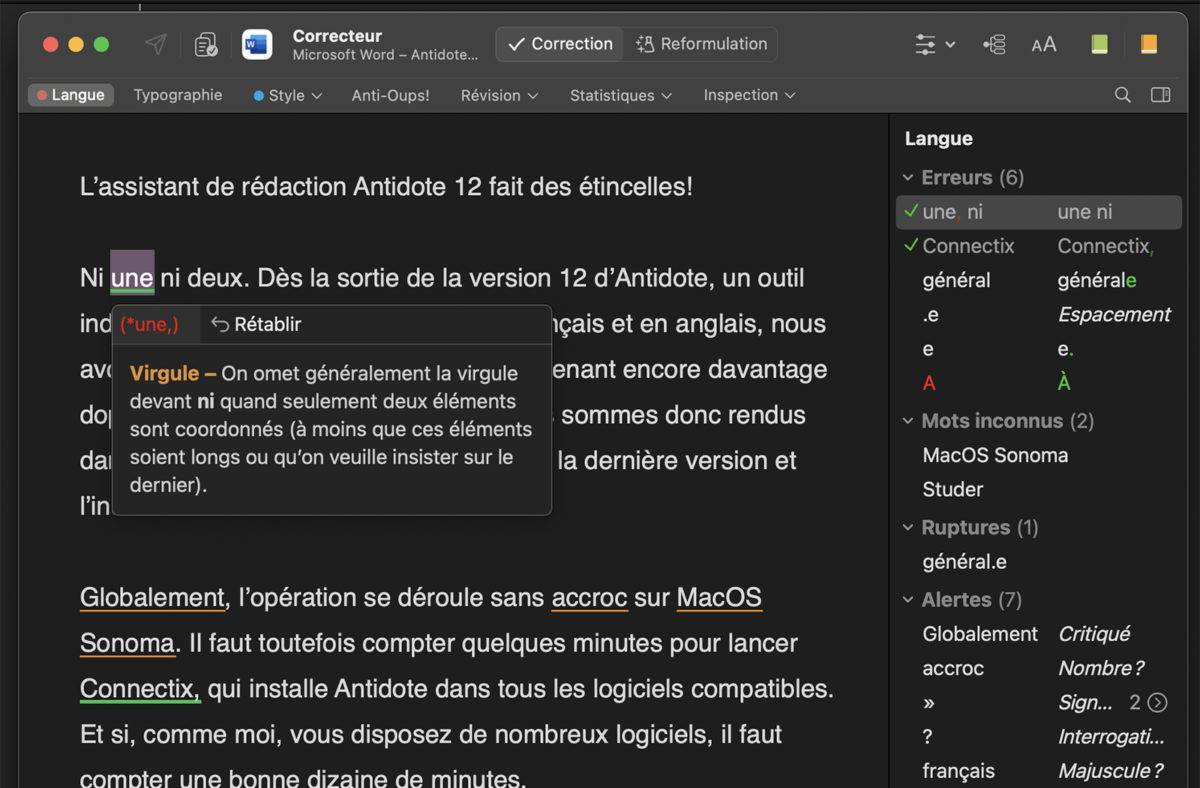
Task: Click the Microsoft Word document icon
Action: pyautogui.click(x=257, y=44)
